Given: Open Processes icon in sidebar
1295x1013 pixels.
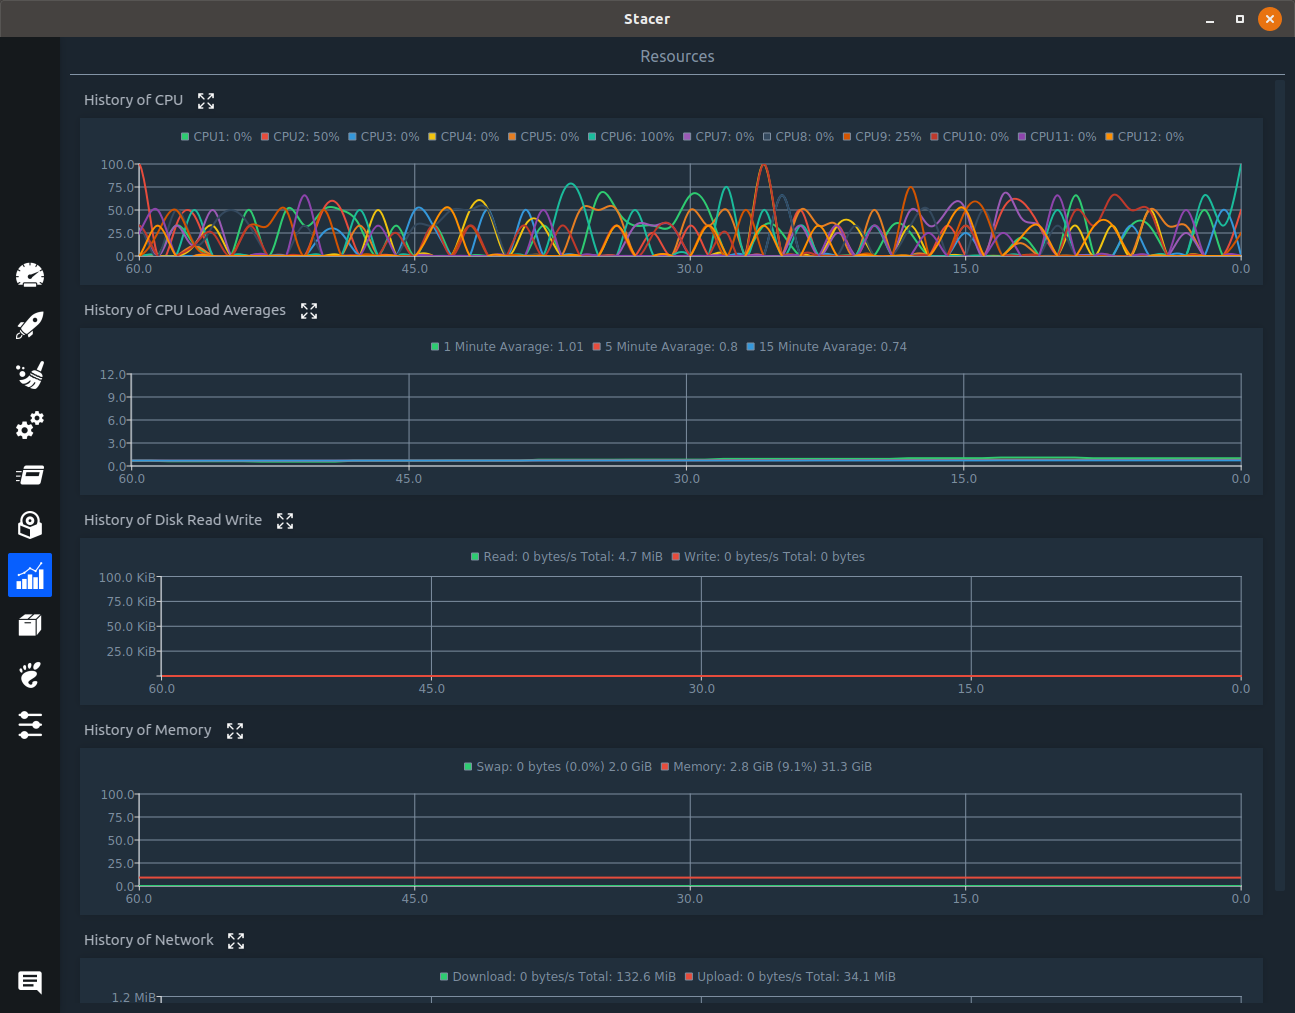Looking at the screenshot, I should click(x=30, y=475).
